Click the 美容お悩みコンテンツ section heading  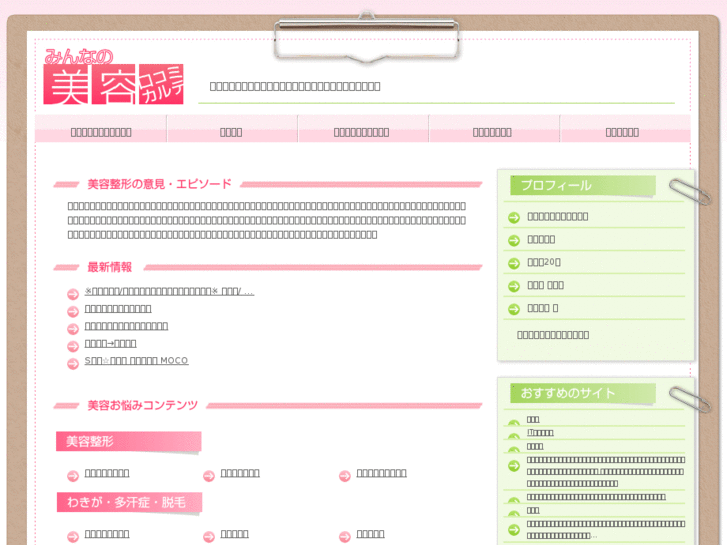pyautogui.click(x=142, y=405)
